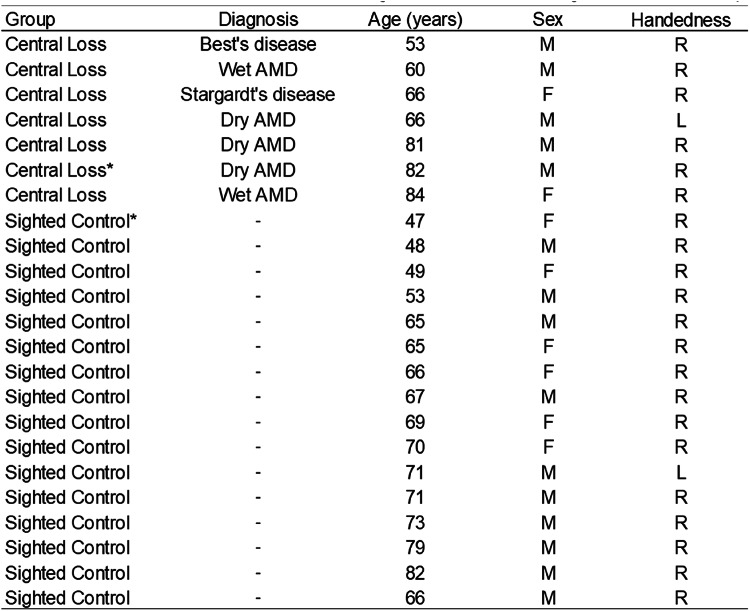Image resolution: width=750 pixels, height=611 pixels.
Task: Click the Diagnosis column header
Action: coord(258,20)
